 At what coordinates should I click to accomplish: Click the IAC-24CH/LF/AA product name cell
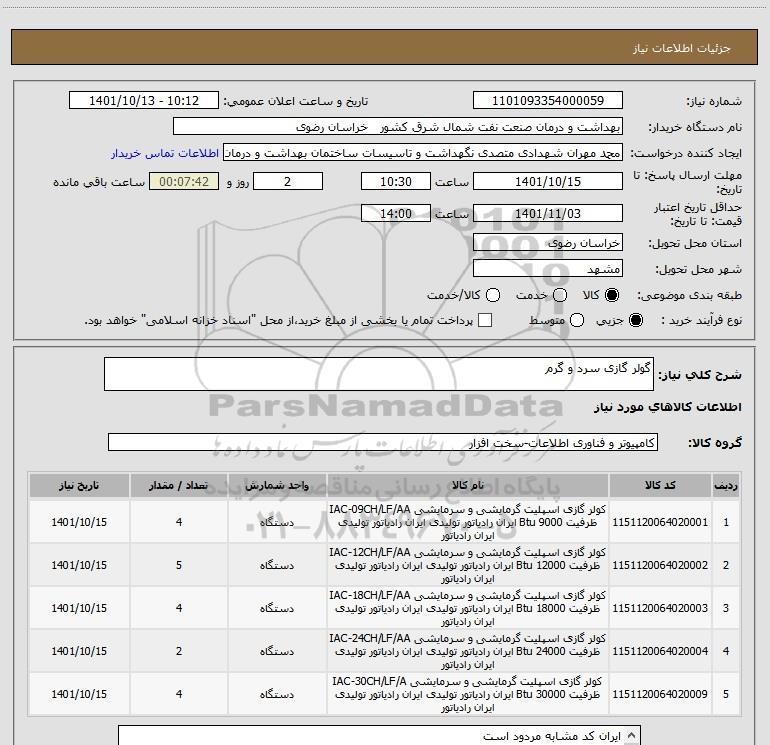(x=468, y=651)
